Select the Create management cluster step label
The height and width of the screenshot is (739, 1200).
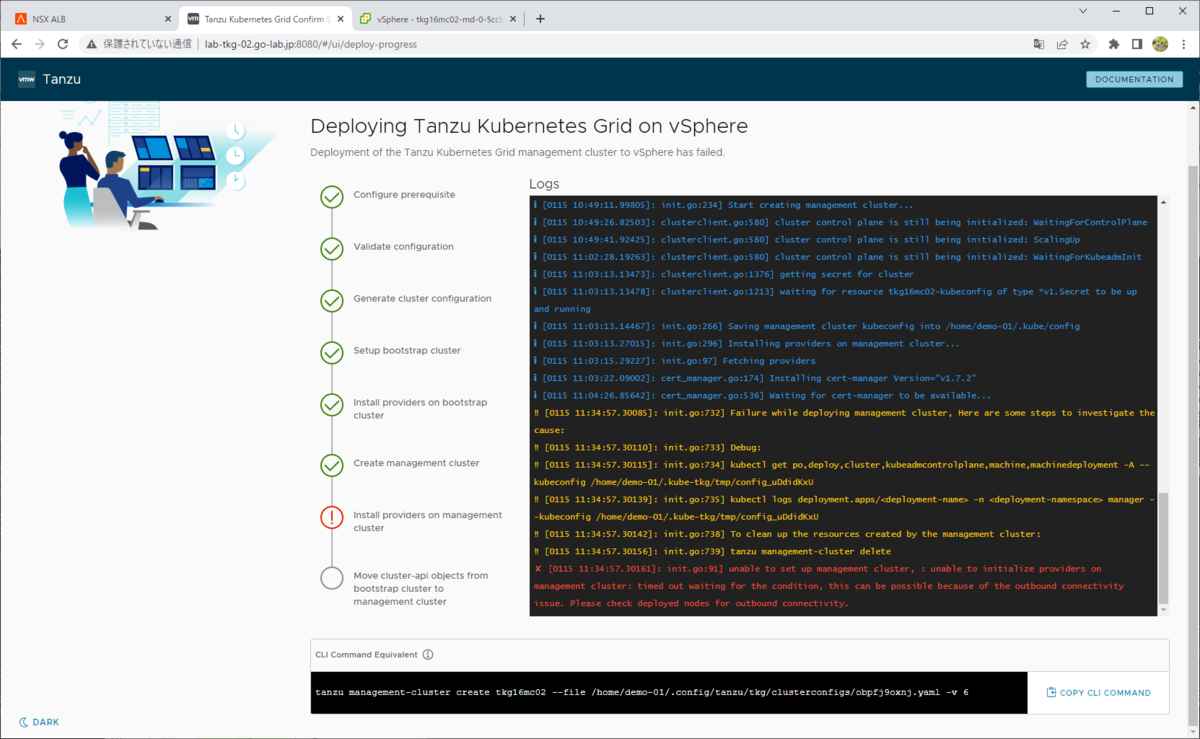[416, 463]
